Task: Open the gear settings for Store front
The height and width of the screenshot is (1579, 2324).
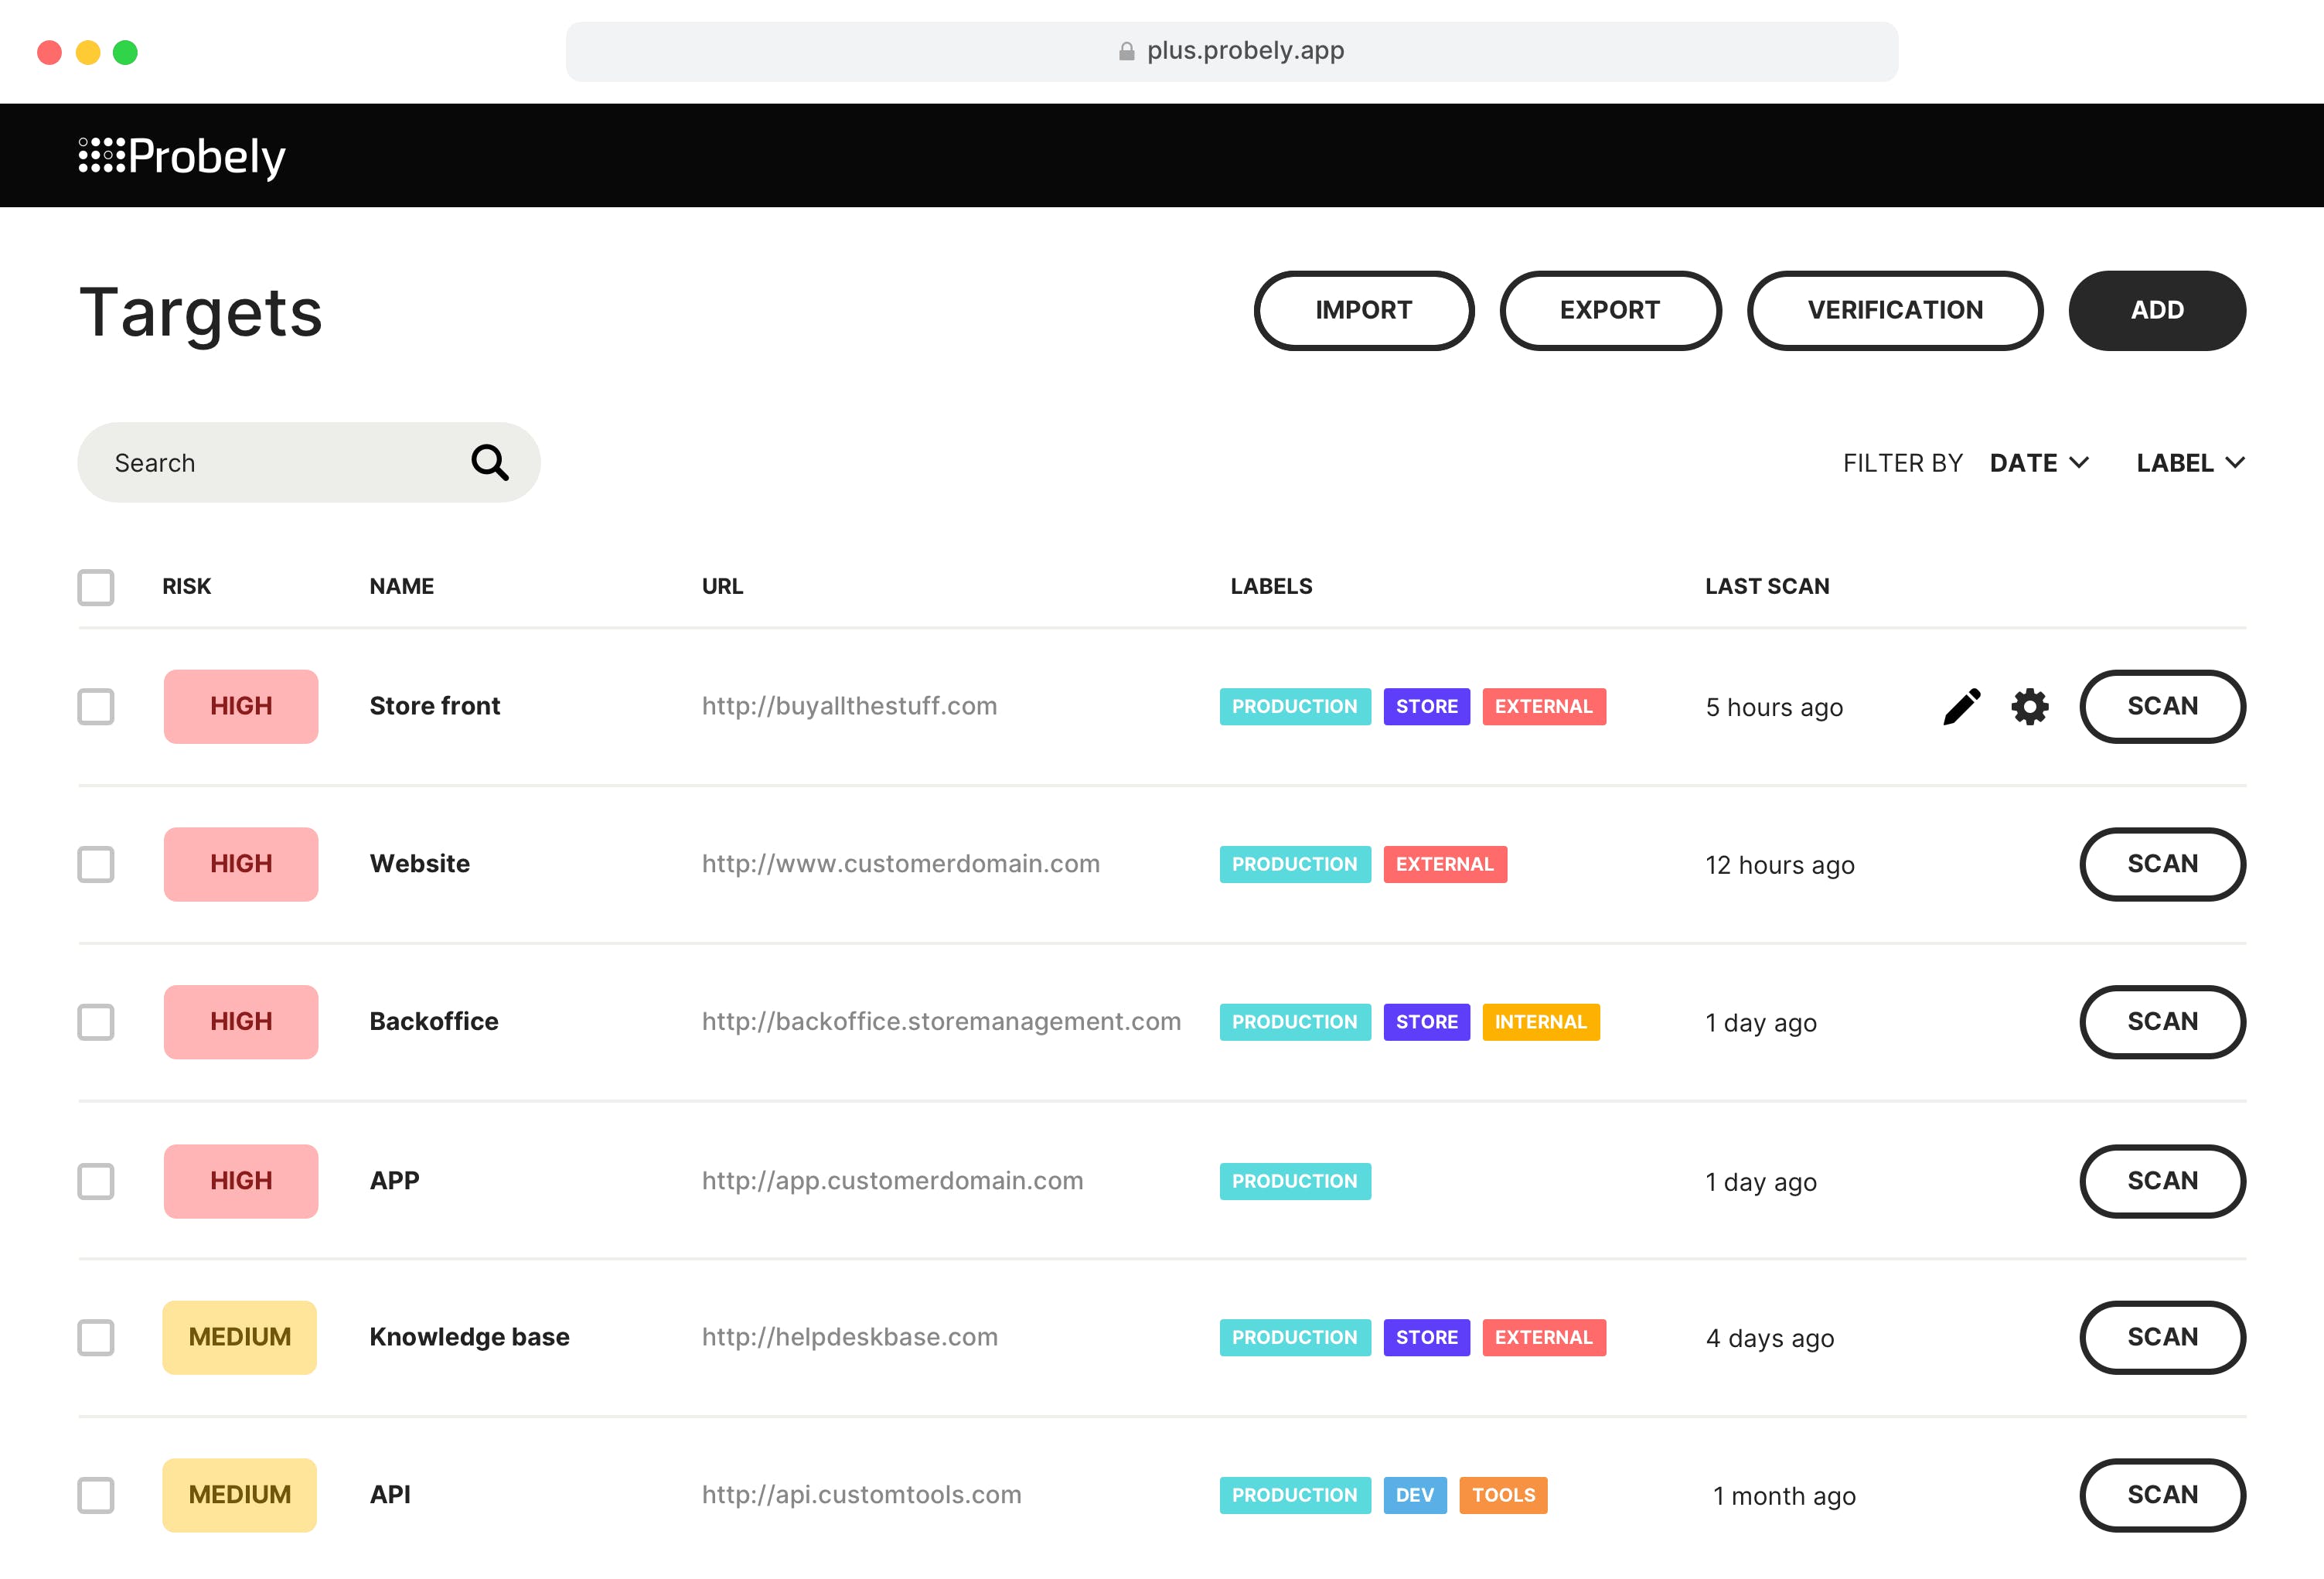Action: click(2029, 707)
